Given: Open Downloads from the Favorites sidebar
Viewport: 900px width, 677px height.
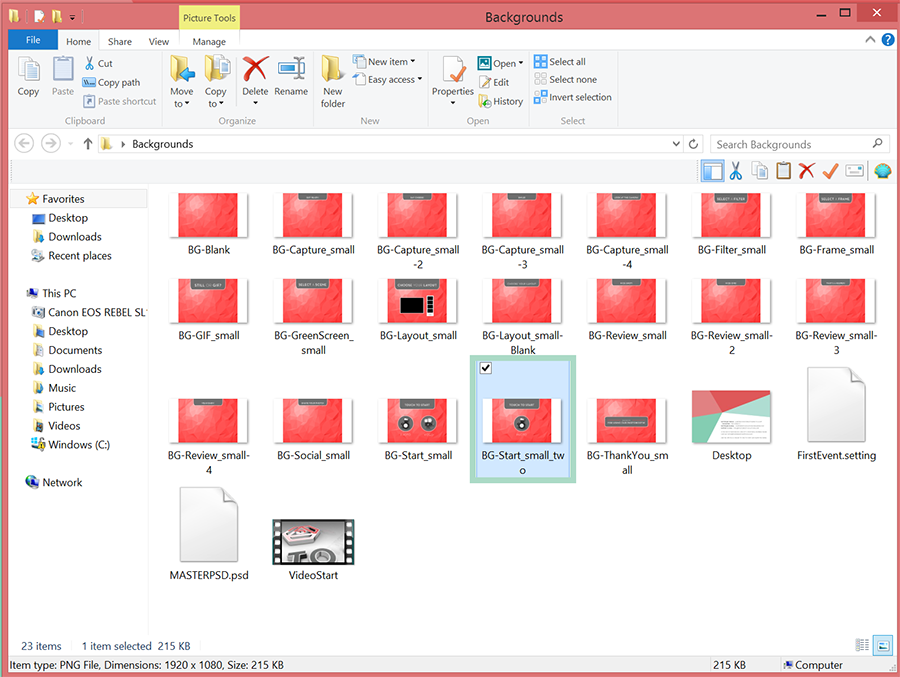Looking at the screenshot, I should point(66,236).
